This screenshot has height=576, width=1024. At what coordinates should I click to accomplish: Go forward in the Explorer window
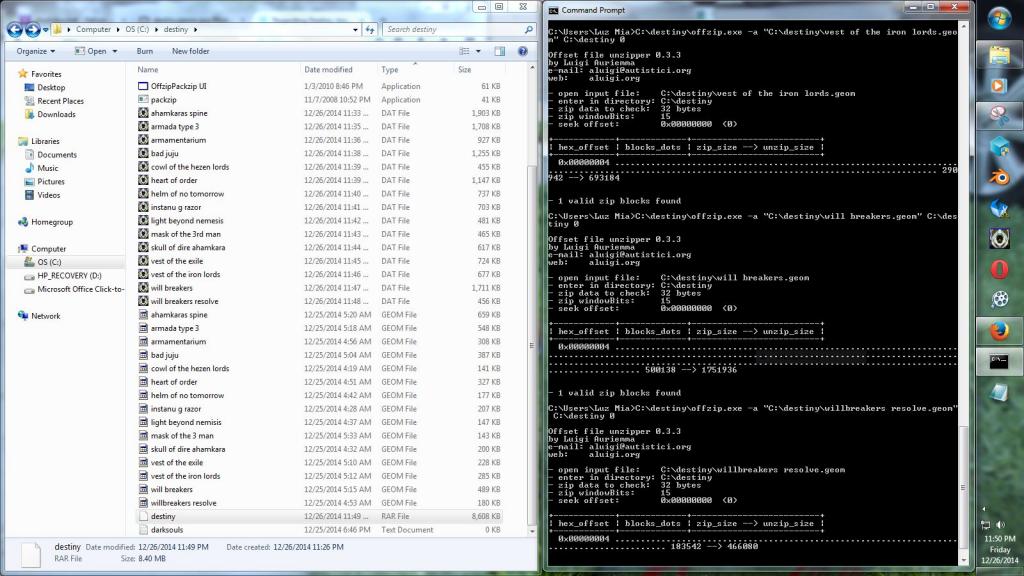[x=32, y=29]
